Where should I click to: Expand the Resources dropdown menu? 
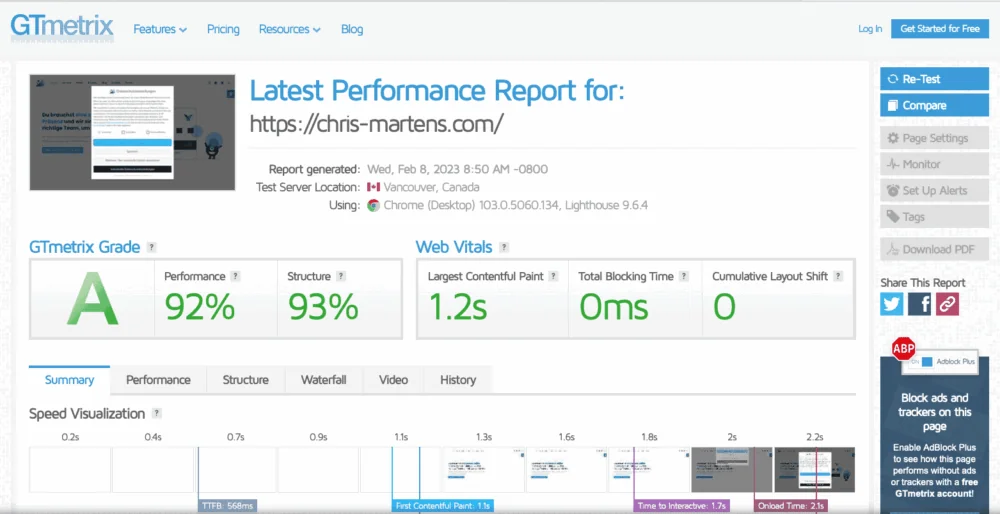(x=289, y=29)
